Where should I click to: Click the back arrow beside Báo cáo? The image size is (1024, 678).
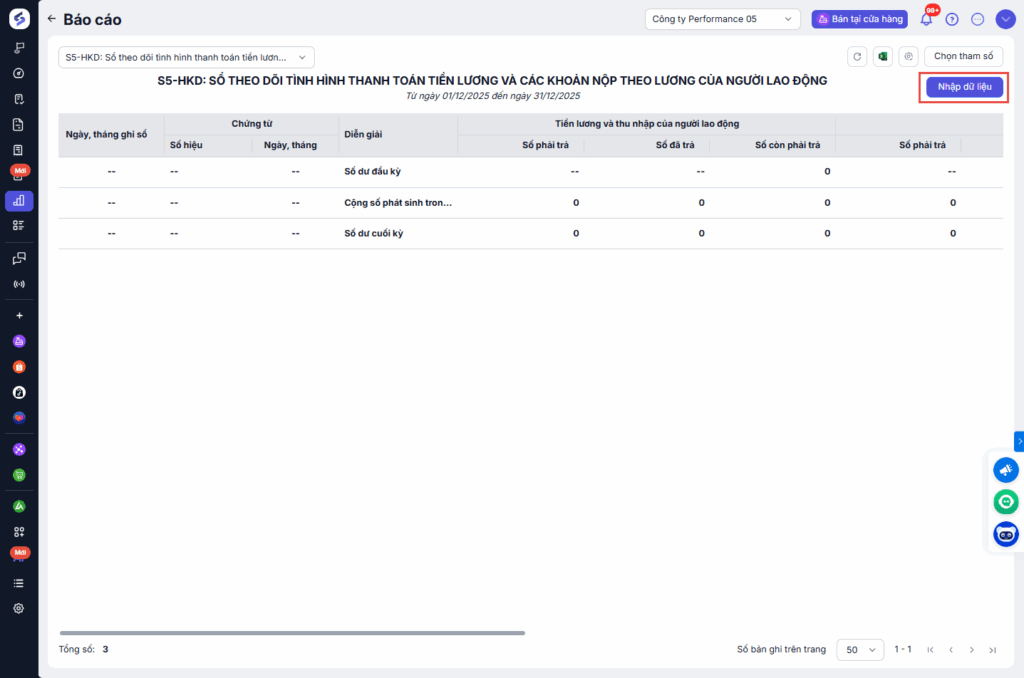(x=51, y=18)
